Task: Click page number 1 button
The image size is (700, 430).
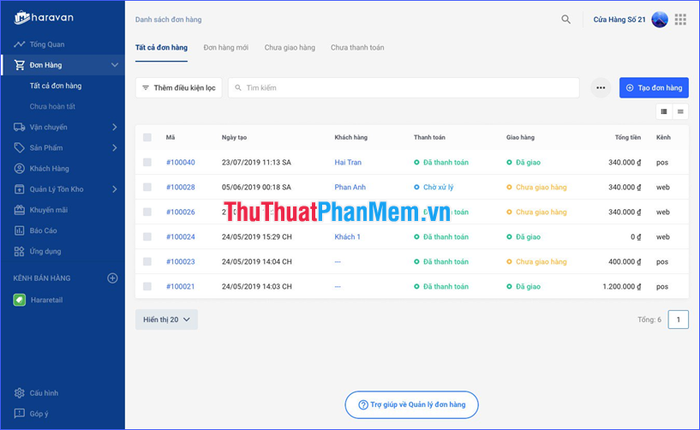Action: pos(678,319)
